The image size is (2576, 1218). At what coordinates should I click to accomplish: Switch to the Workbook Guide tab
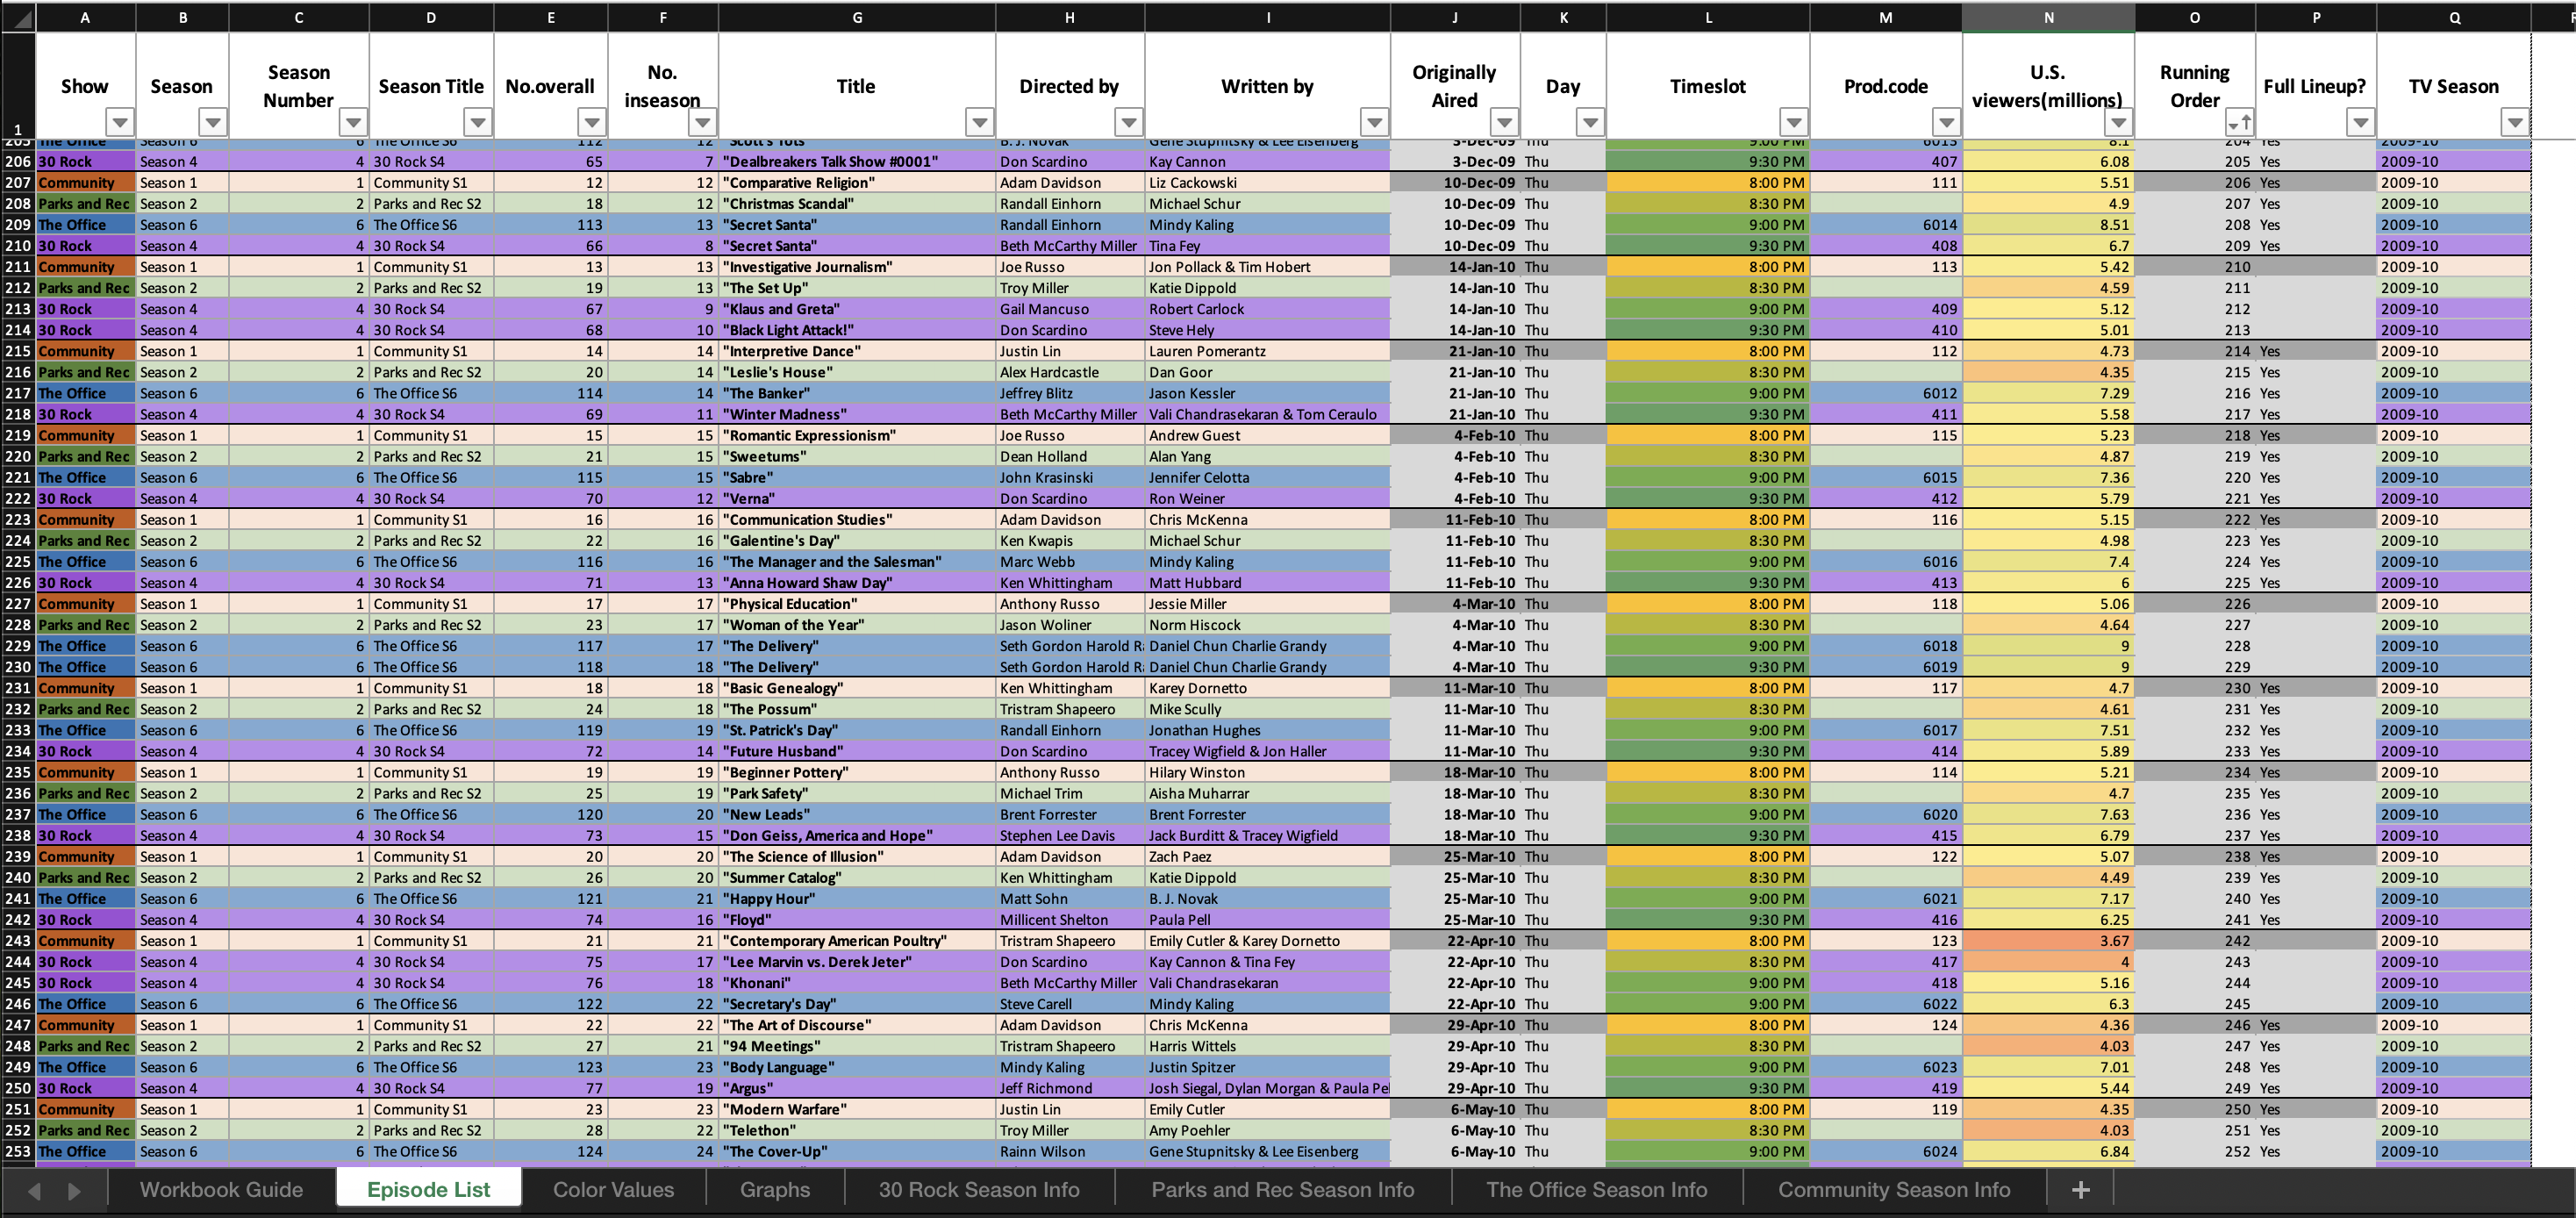point(221,1189)
